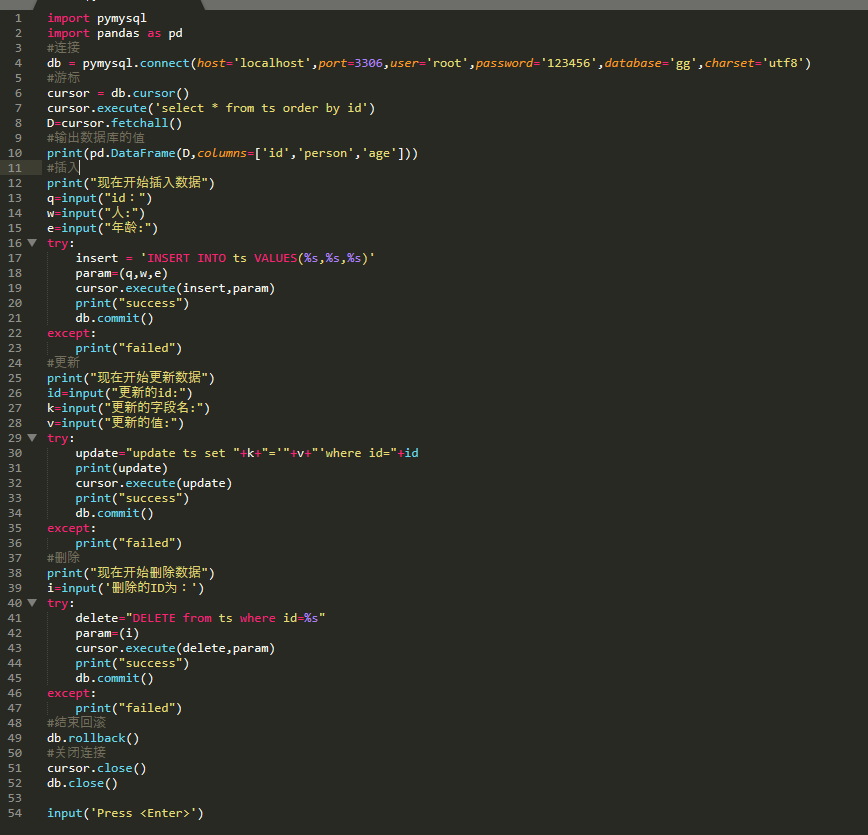Click 'param=(q,w,e)' line
The width and height of the screenshot is (868, 835).
[x=122, y=273]
